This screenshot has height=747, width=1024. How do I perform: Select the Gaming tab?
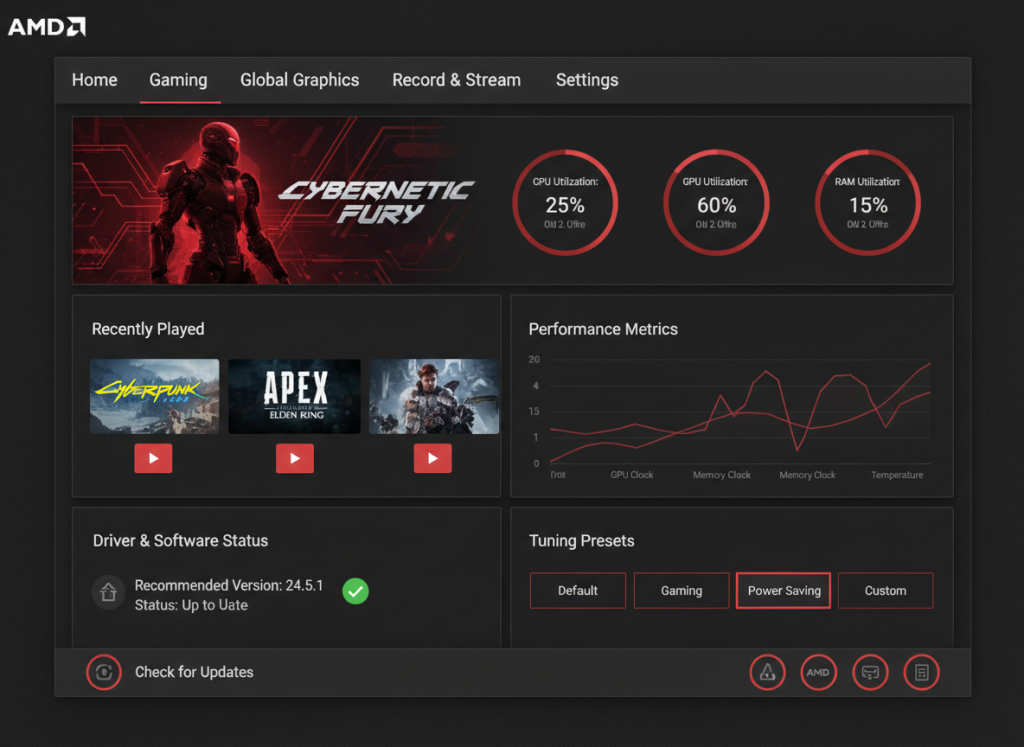(178, 80)
